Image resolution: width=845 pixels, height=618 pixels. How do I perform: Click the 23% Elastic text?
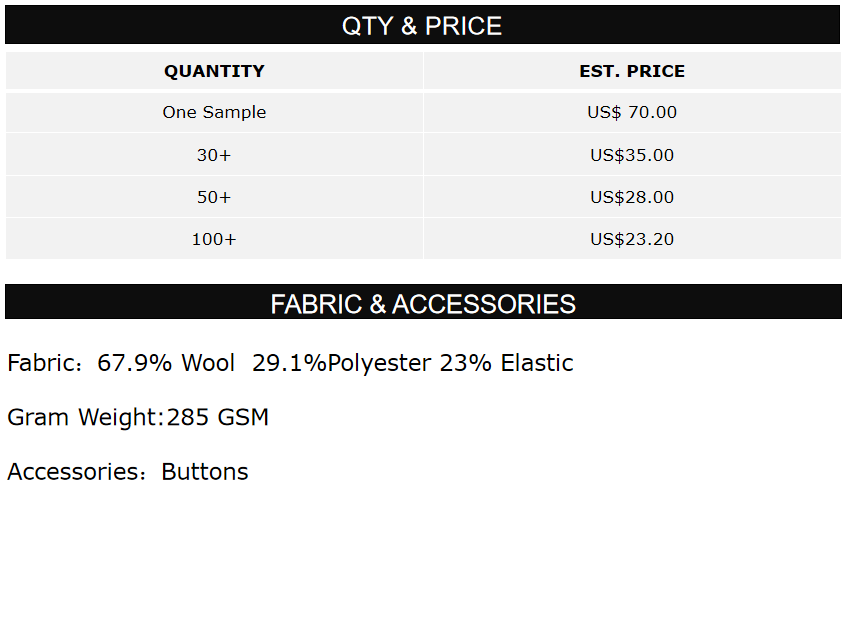pyautogui.click(x=507, y=363)
